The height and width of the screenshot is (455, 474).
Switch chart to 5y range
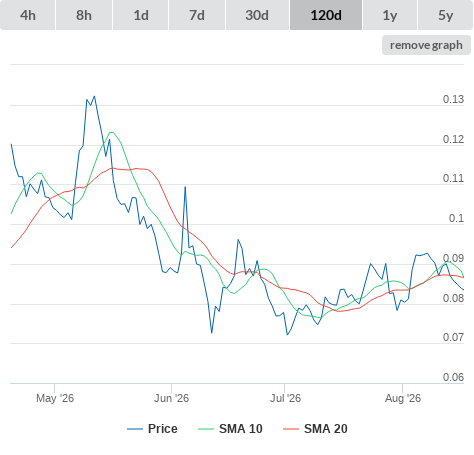(x=445, y=15)
